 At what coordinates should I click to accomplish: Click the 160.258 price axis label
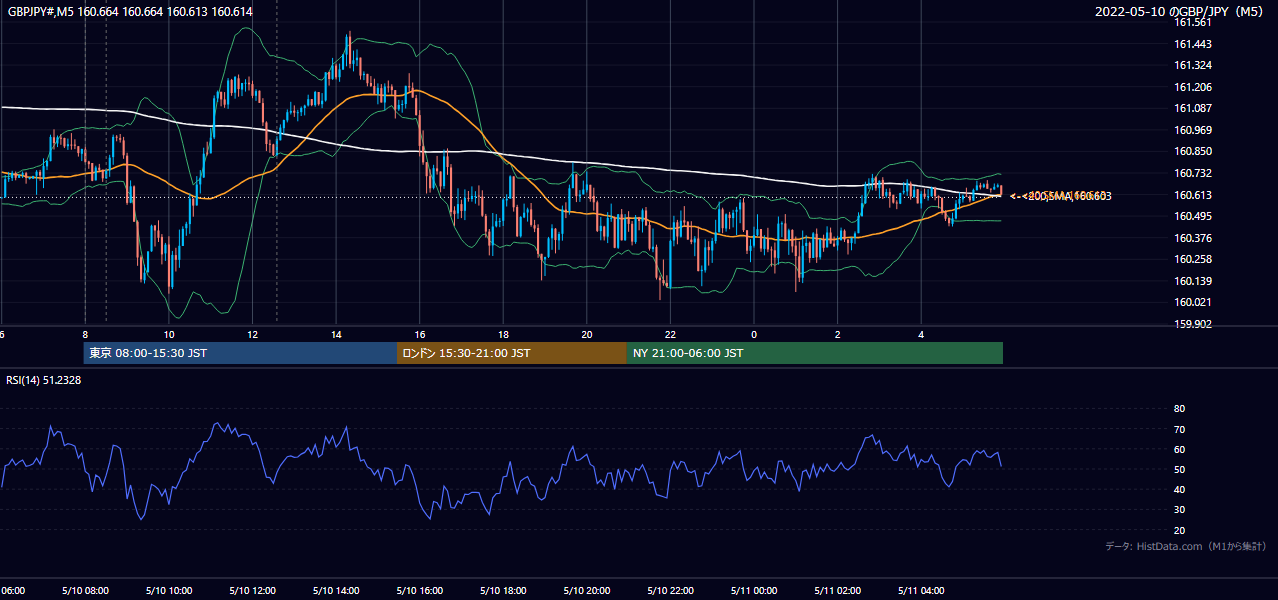[x=1192, y=260]
